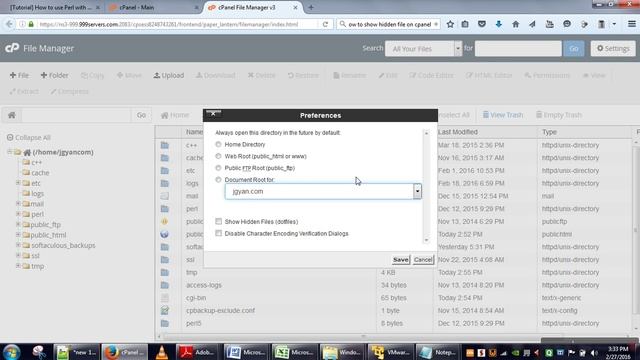Click the taskbar volume icon
Image resolution: width=640 pixels, height=360 pixels.
[x=594, y=352]
